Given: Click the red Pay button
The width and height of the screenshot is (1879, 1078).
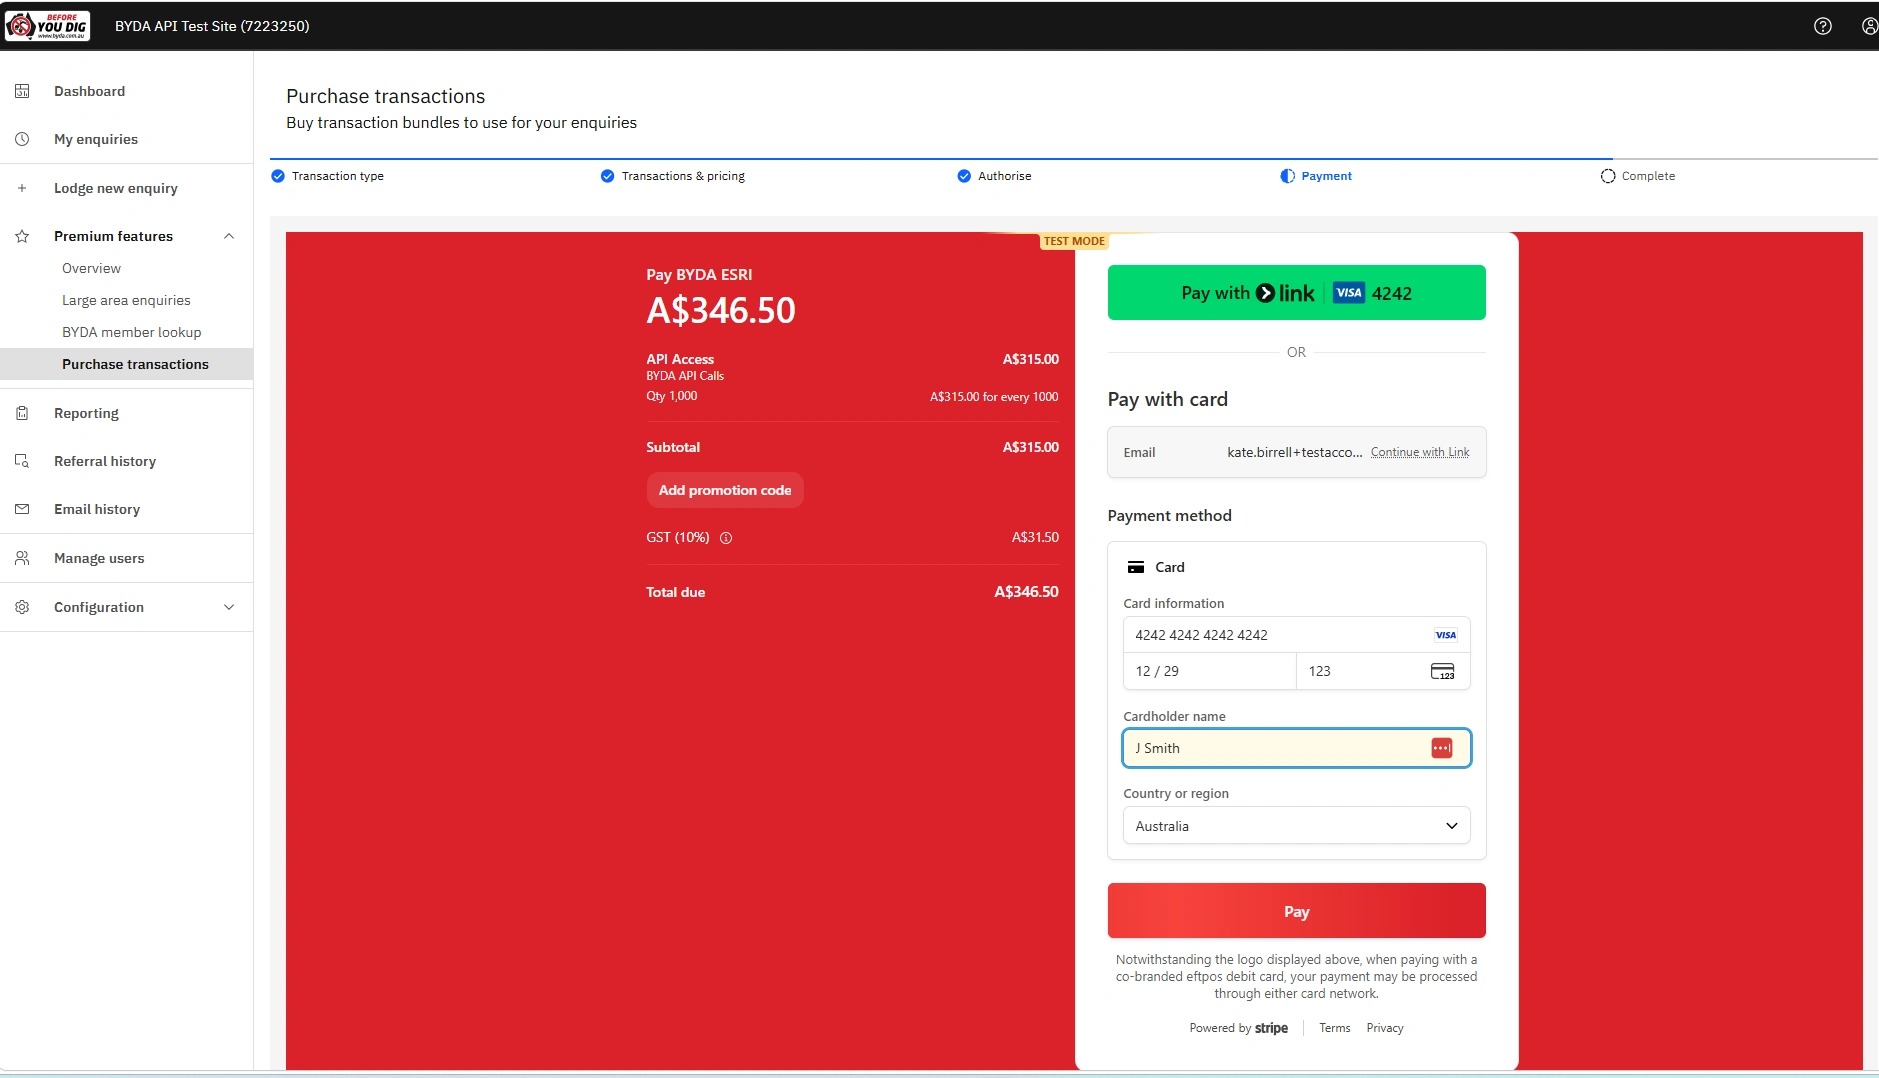Looking at the screenshot, I should pyautogui.click(x=1296, y=911).
